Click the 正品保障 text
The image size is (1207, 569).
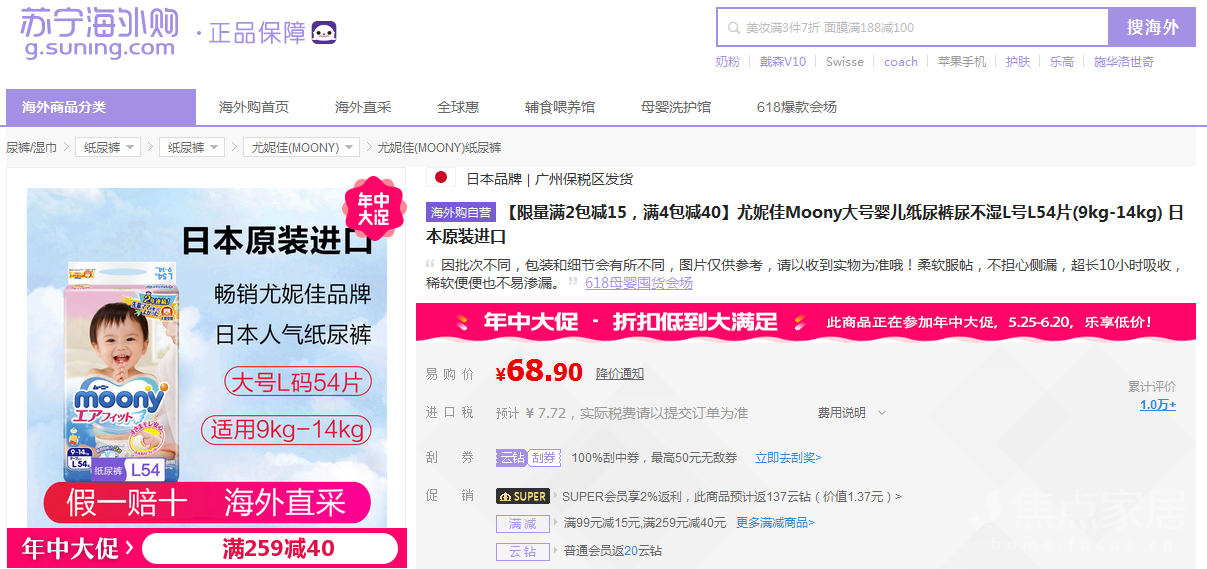257,33
